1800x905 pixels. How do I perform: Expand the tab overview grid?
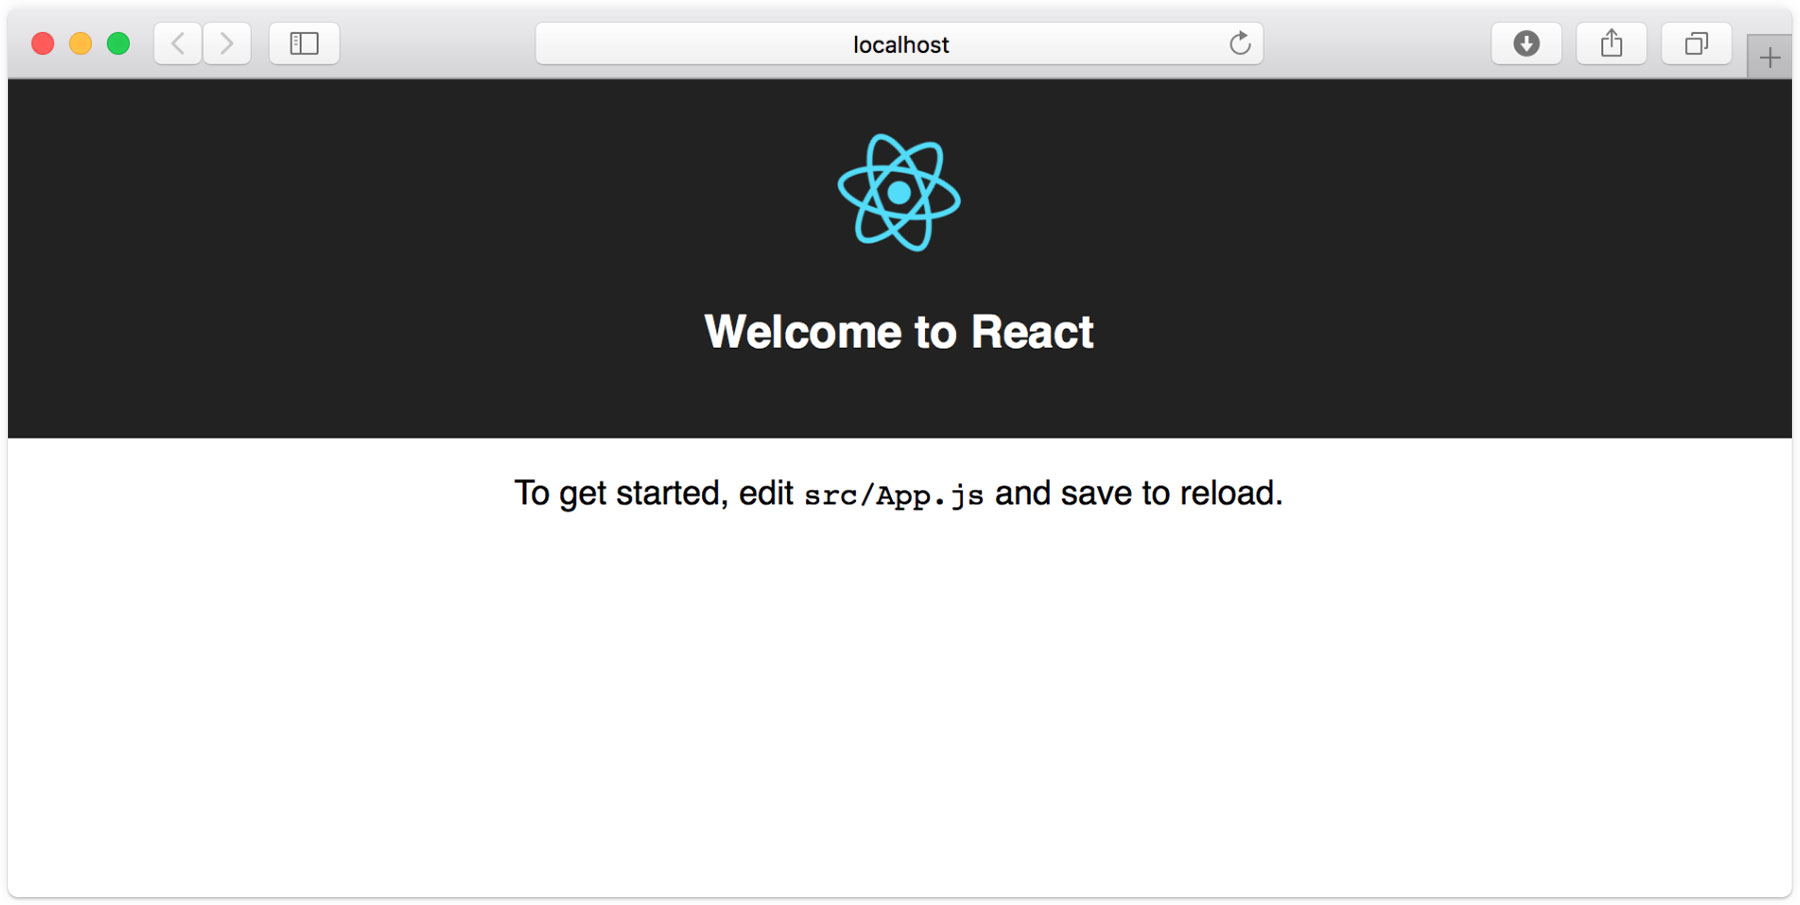point(1695,43)
